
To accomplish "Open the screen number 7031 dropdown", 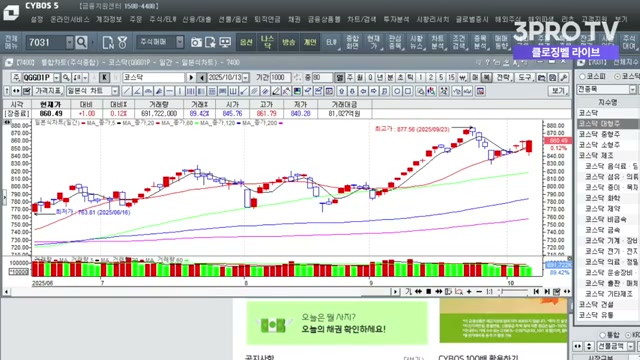I will pyautogui.click(x=70, y=42).
